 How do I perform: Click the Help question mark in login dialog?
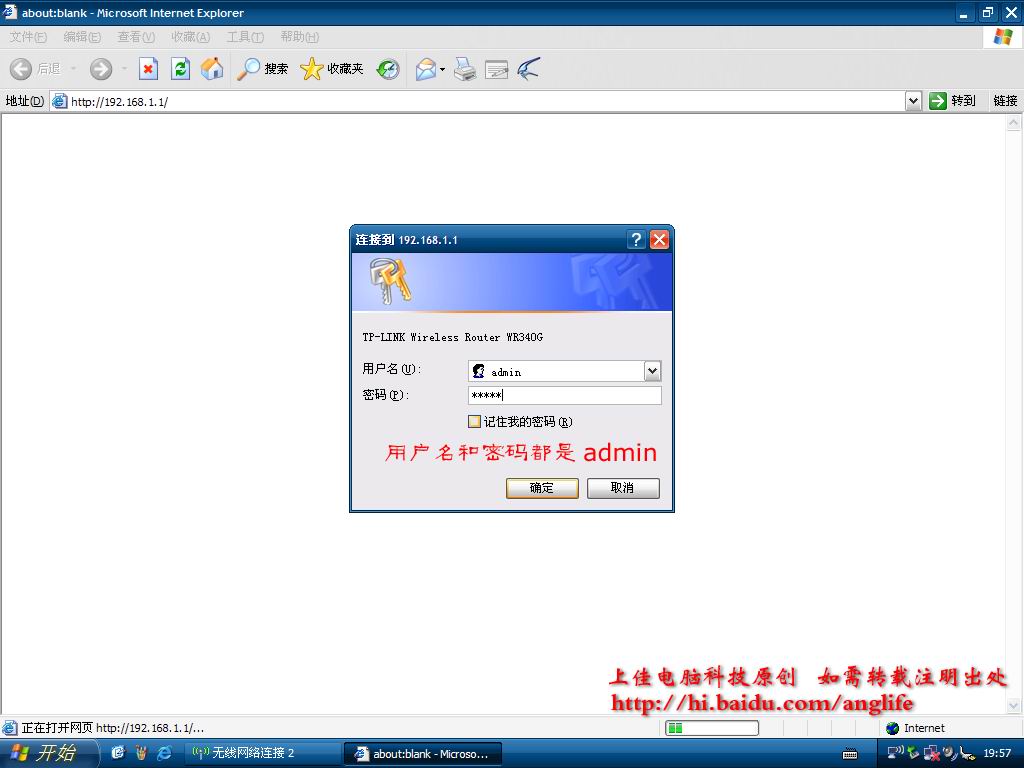[x=636, y=240]
